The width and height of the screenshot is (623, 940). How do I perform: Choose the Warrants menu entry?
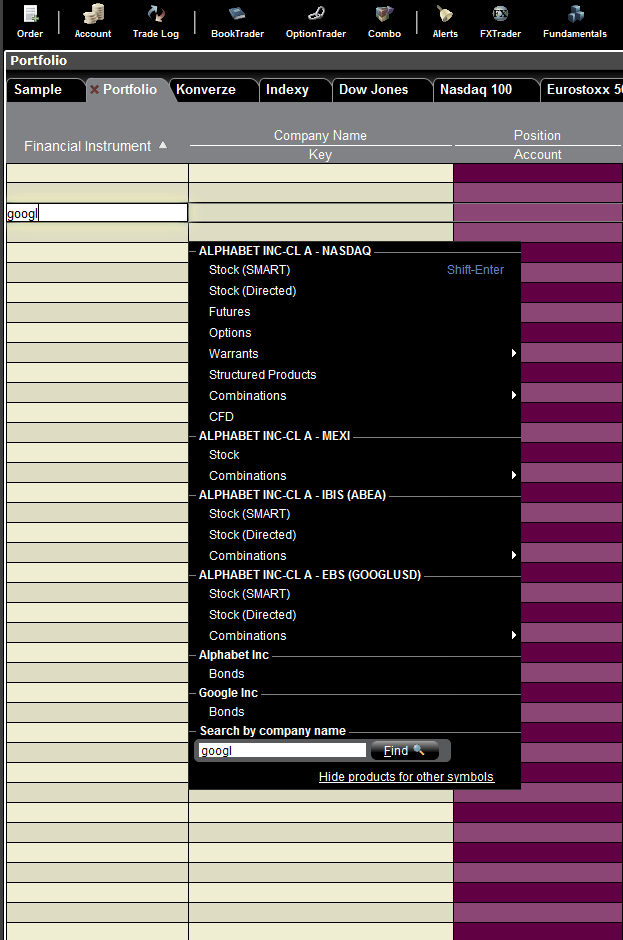coord(234,354)
